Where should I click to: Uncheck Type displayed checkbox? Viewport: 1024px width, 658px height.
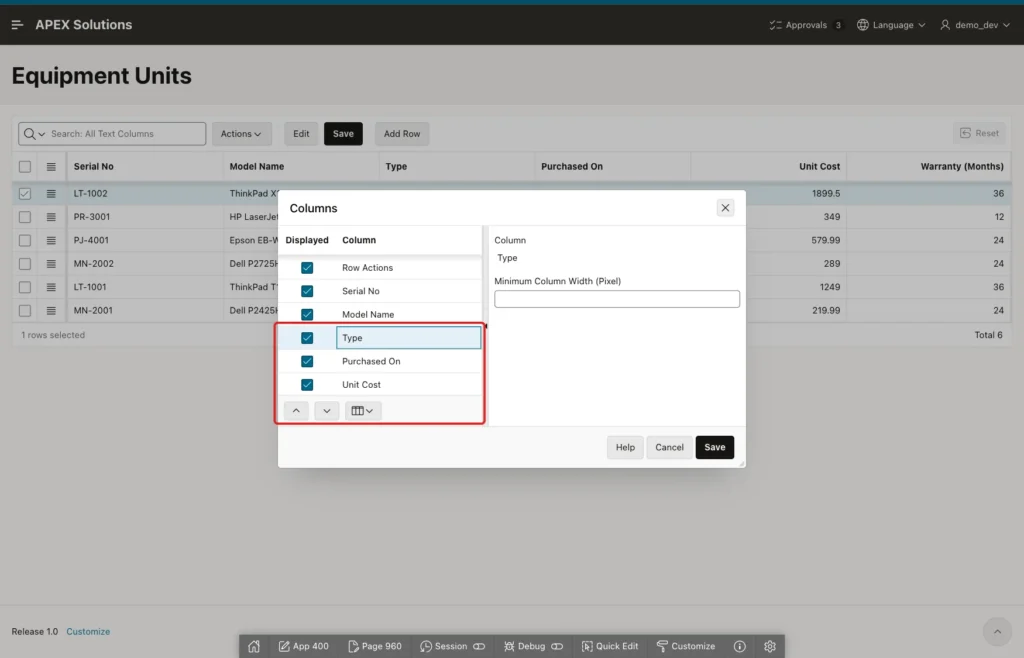coord(307,338)
